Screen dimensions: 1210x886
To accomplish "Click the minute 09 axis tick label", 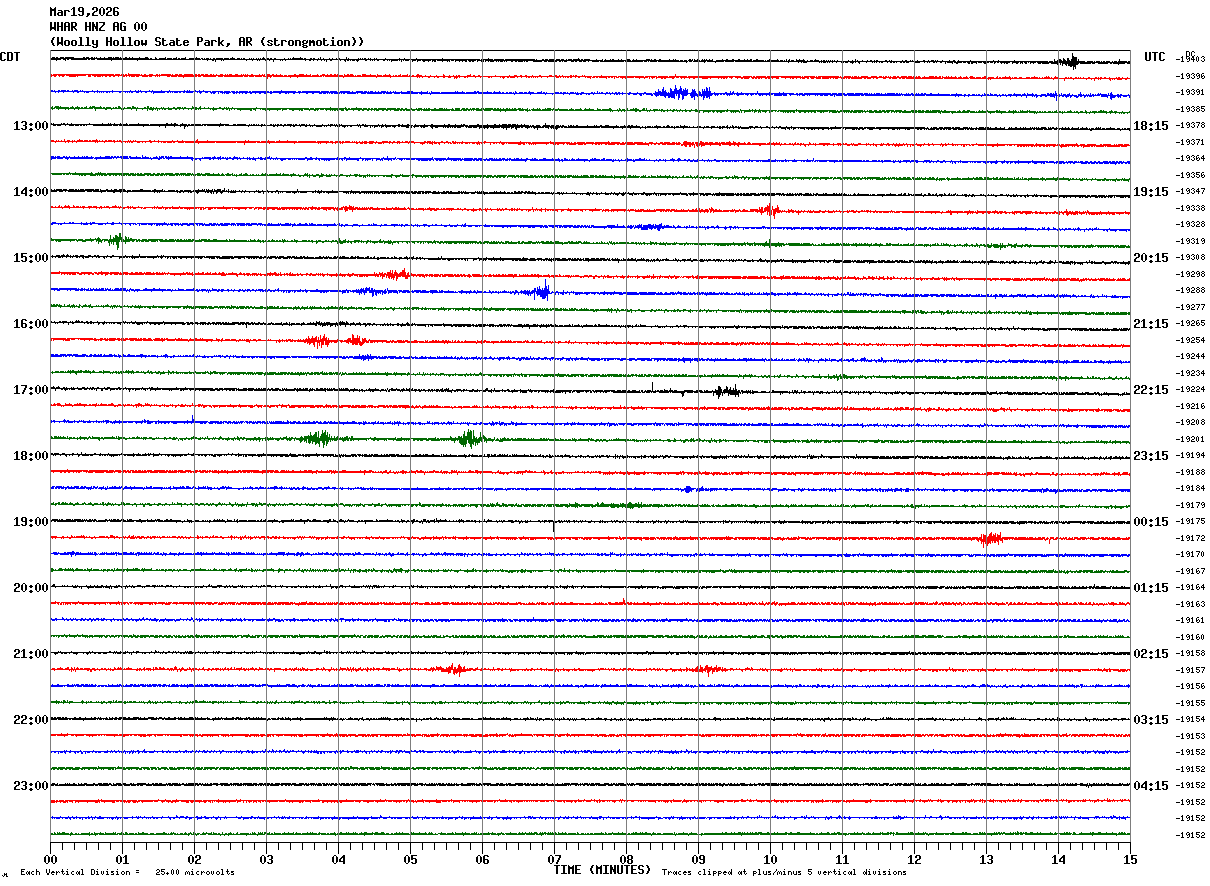I will coord(698,859).
